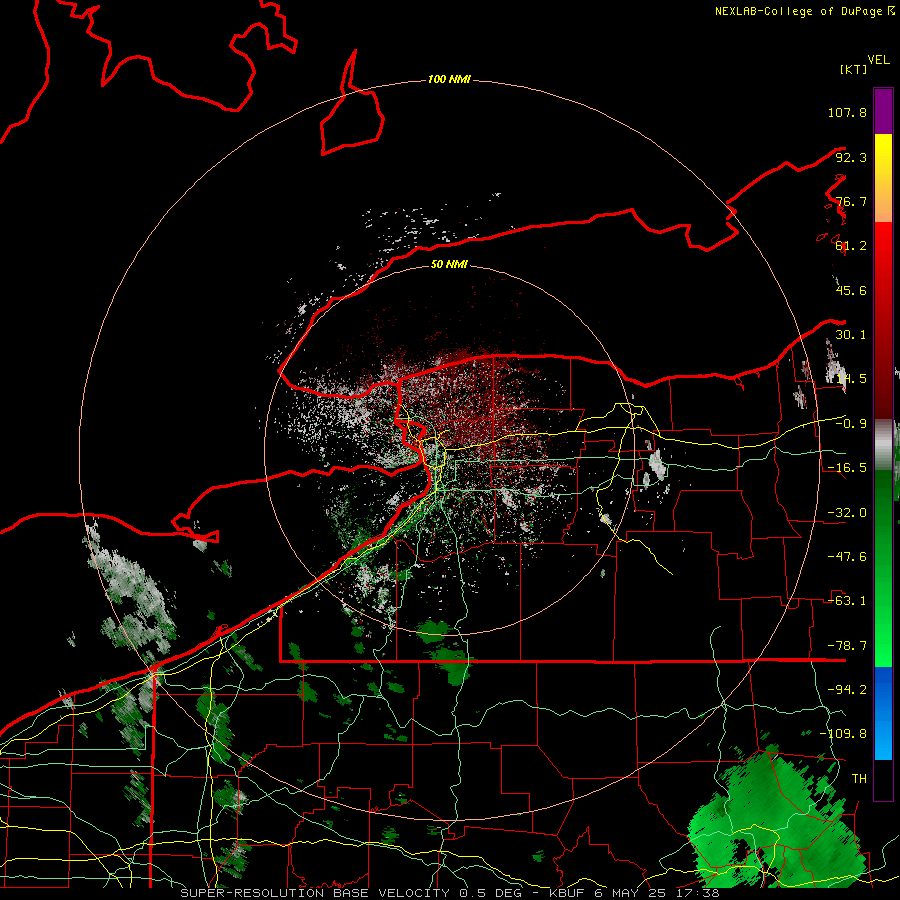Select the -32.0 legend value
The image size is (900, 900).
[x=847, y=513]
